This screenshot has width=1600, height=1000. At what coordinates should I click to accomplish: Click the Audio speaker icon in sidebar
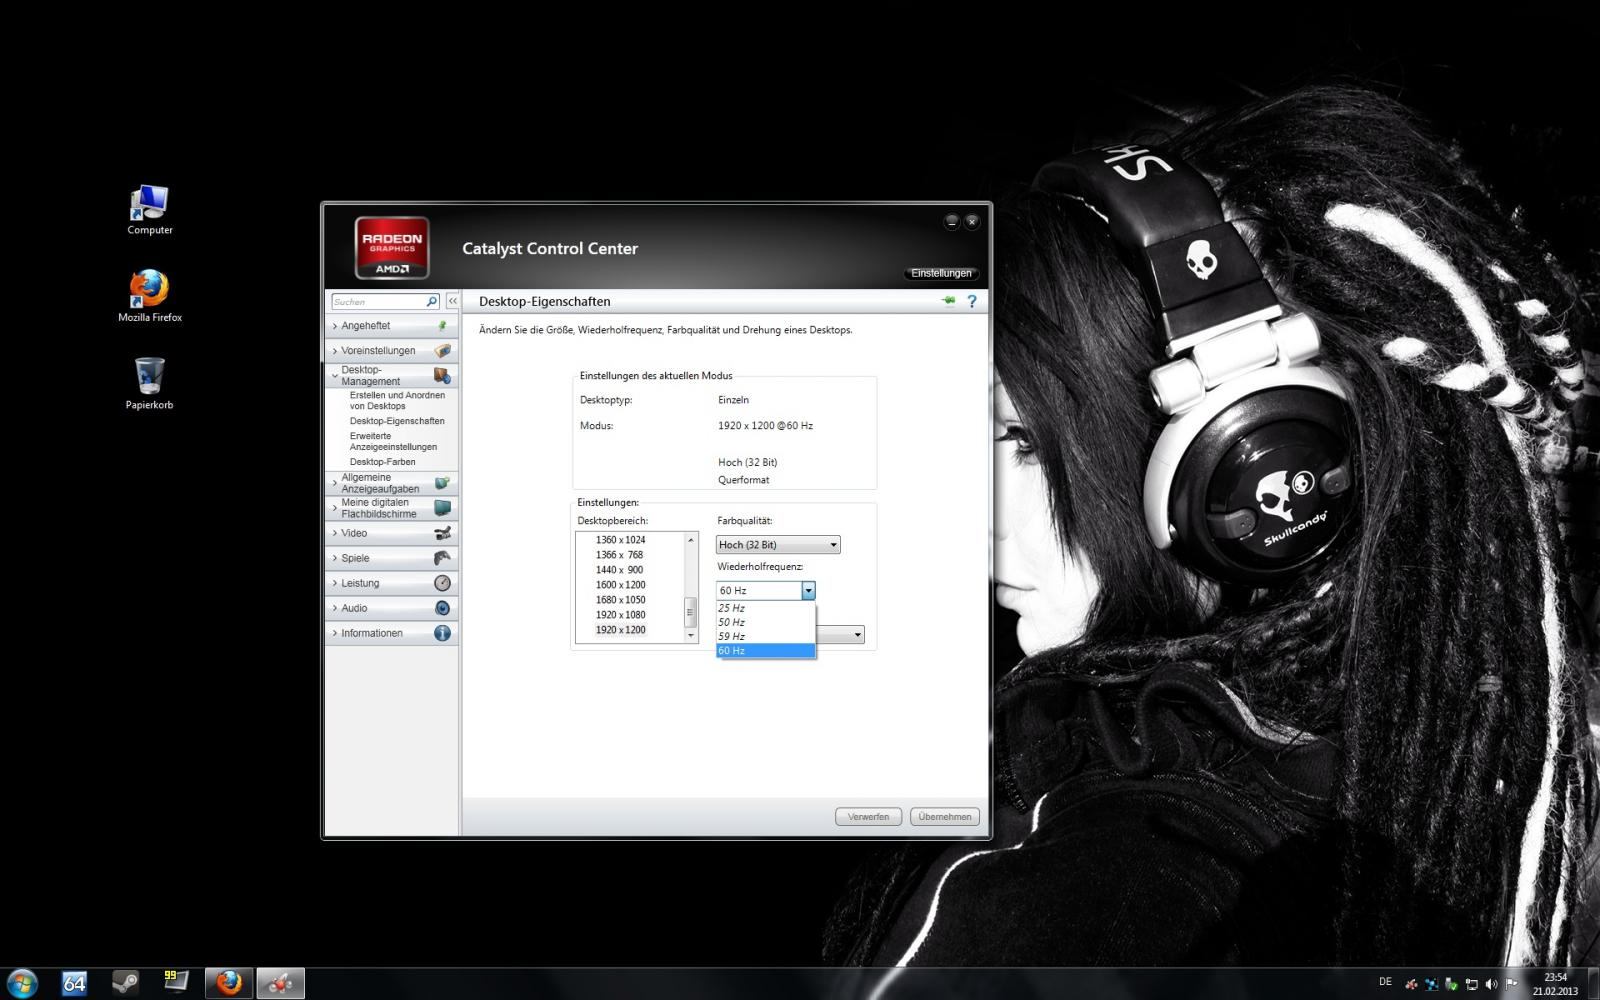point(442,608)
